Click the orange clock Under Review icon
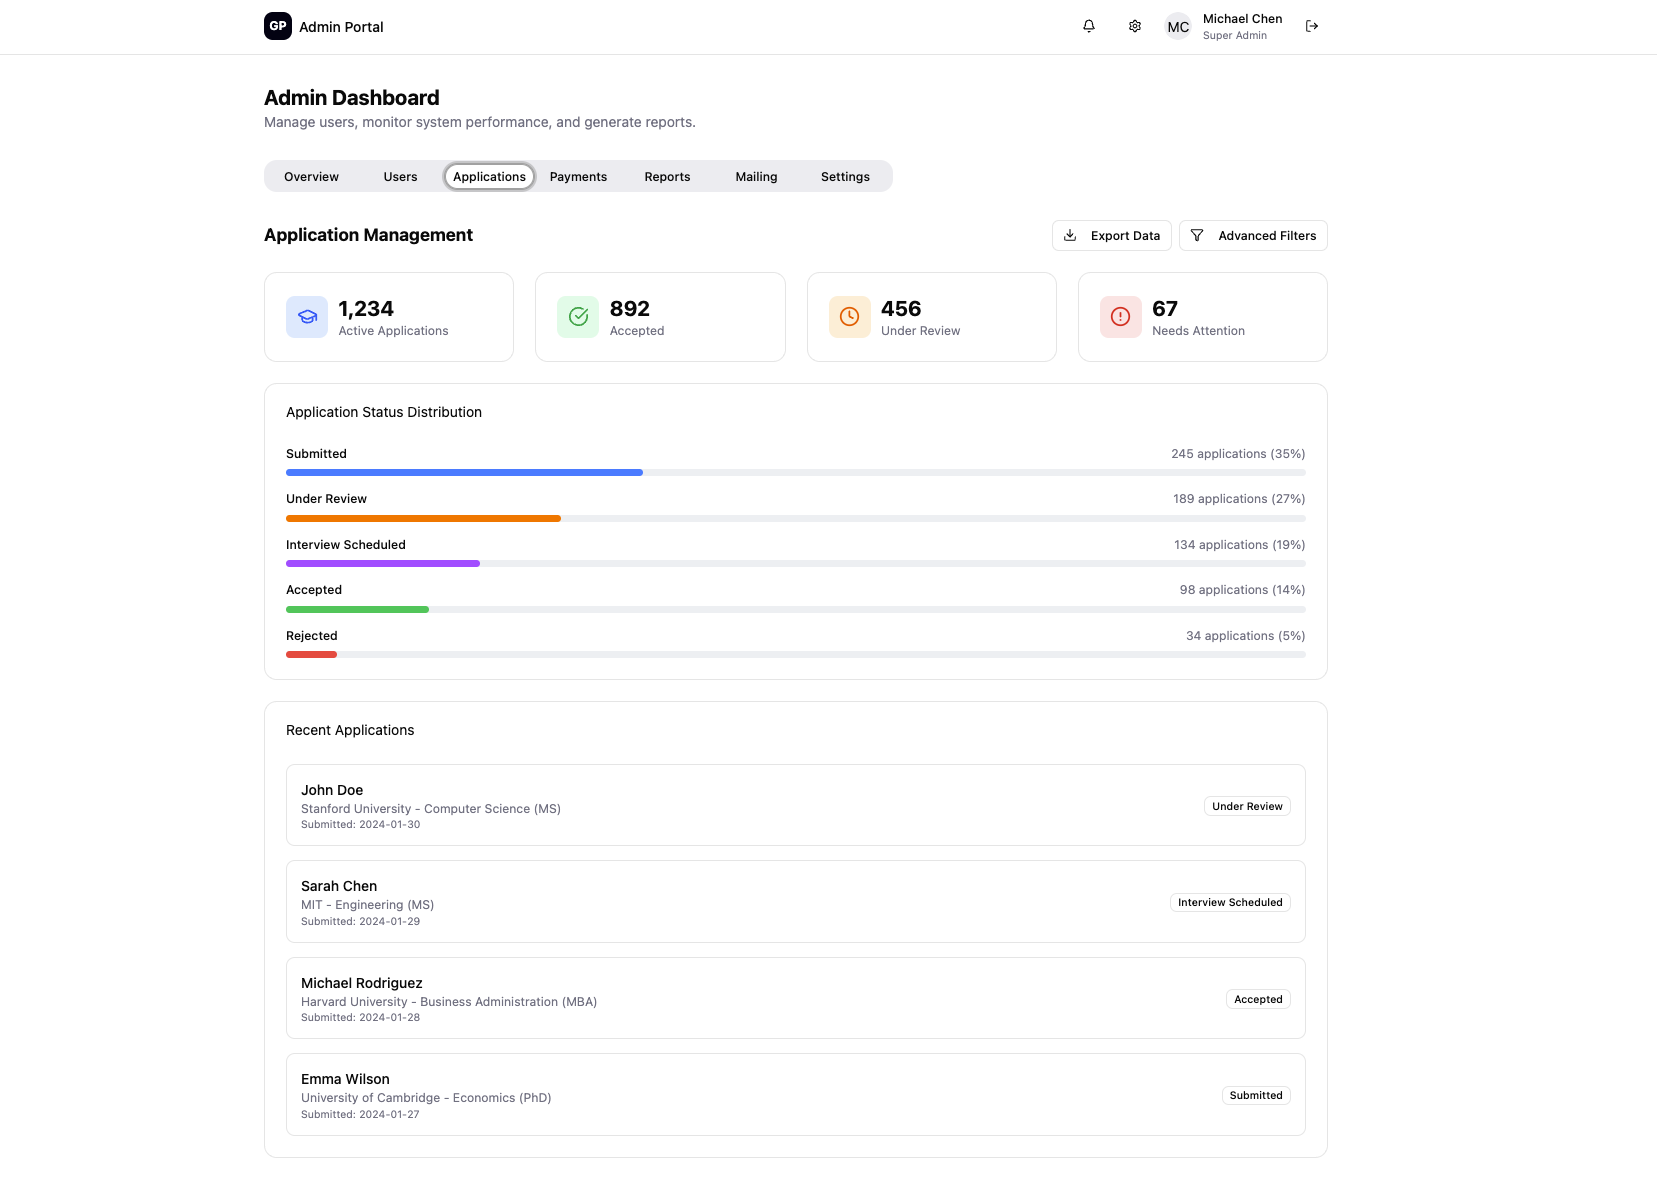 click(x=849, y=317)
